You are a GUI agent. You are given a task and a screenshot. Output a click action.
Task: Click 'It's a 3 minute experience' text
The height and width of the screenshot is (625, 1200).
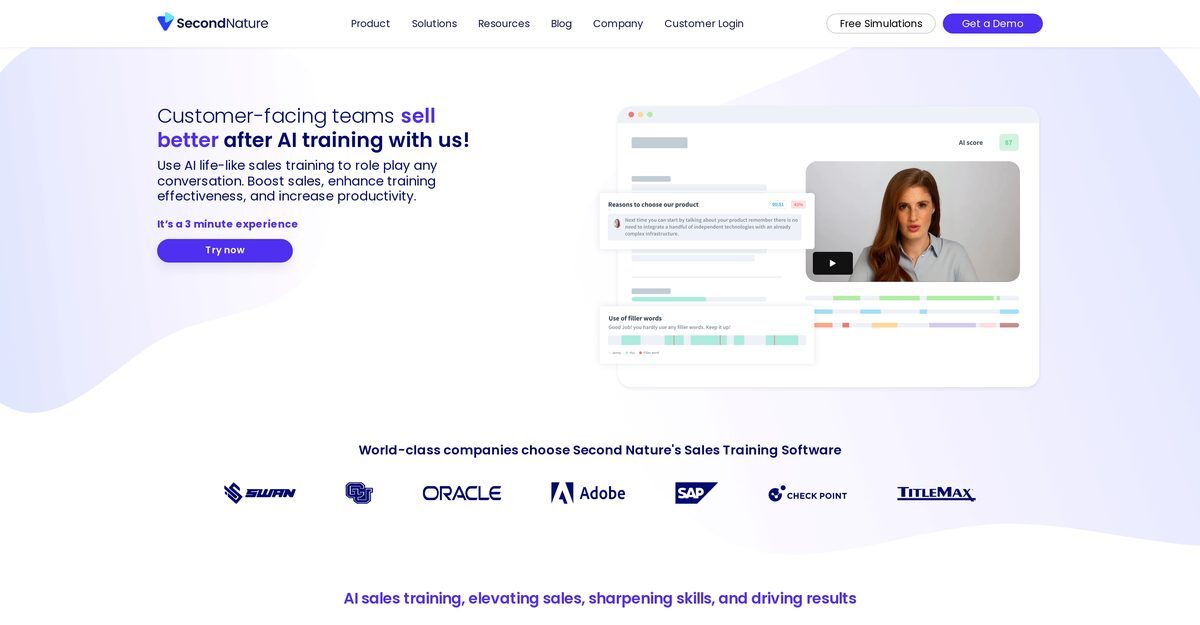228,224
